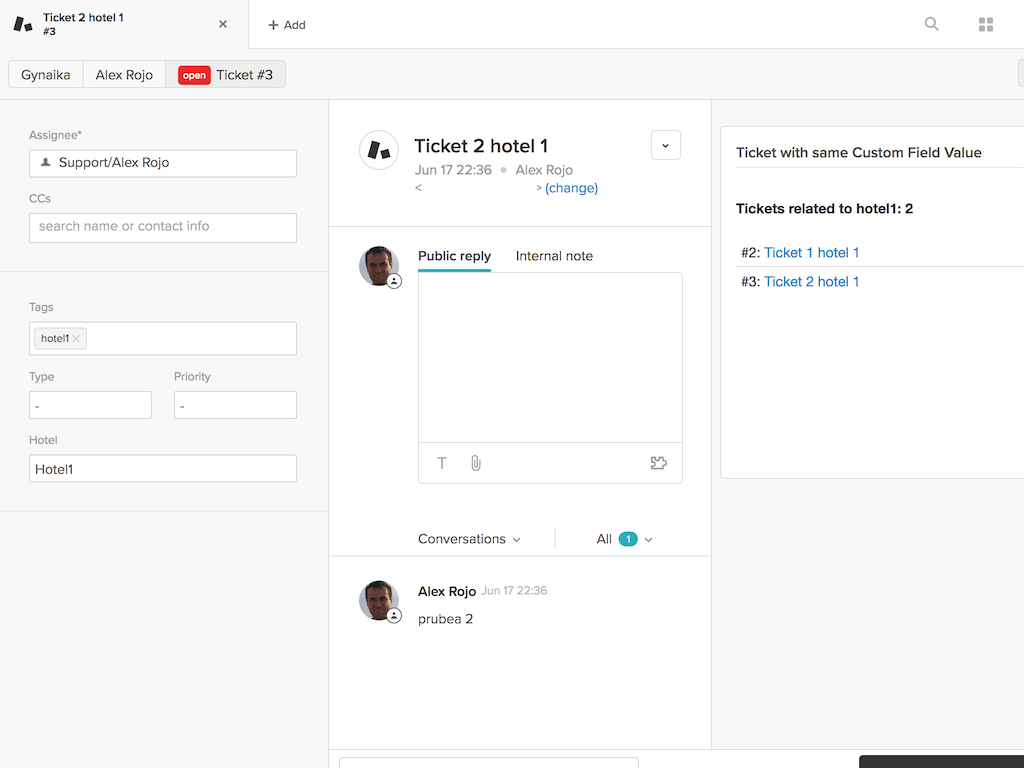
Task: Expand the ticket options dropdown arrow
Action: (665, 145)
